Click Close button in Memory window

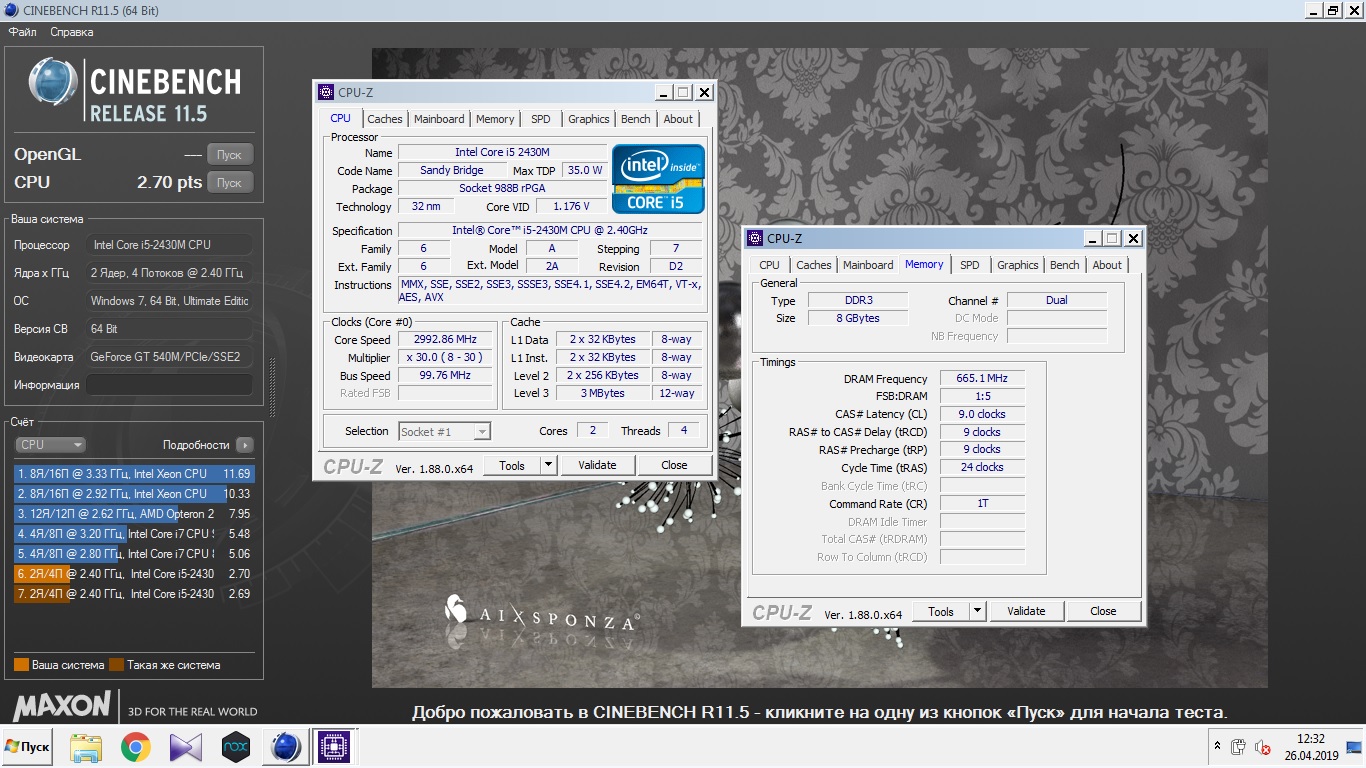tap(1103, 611)
